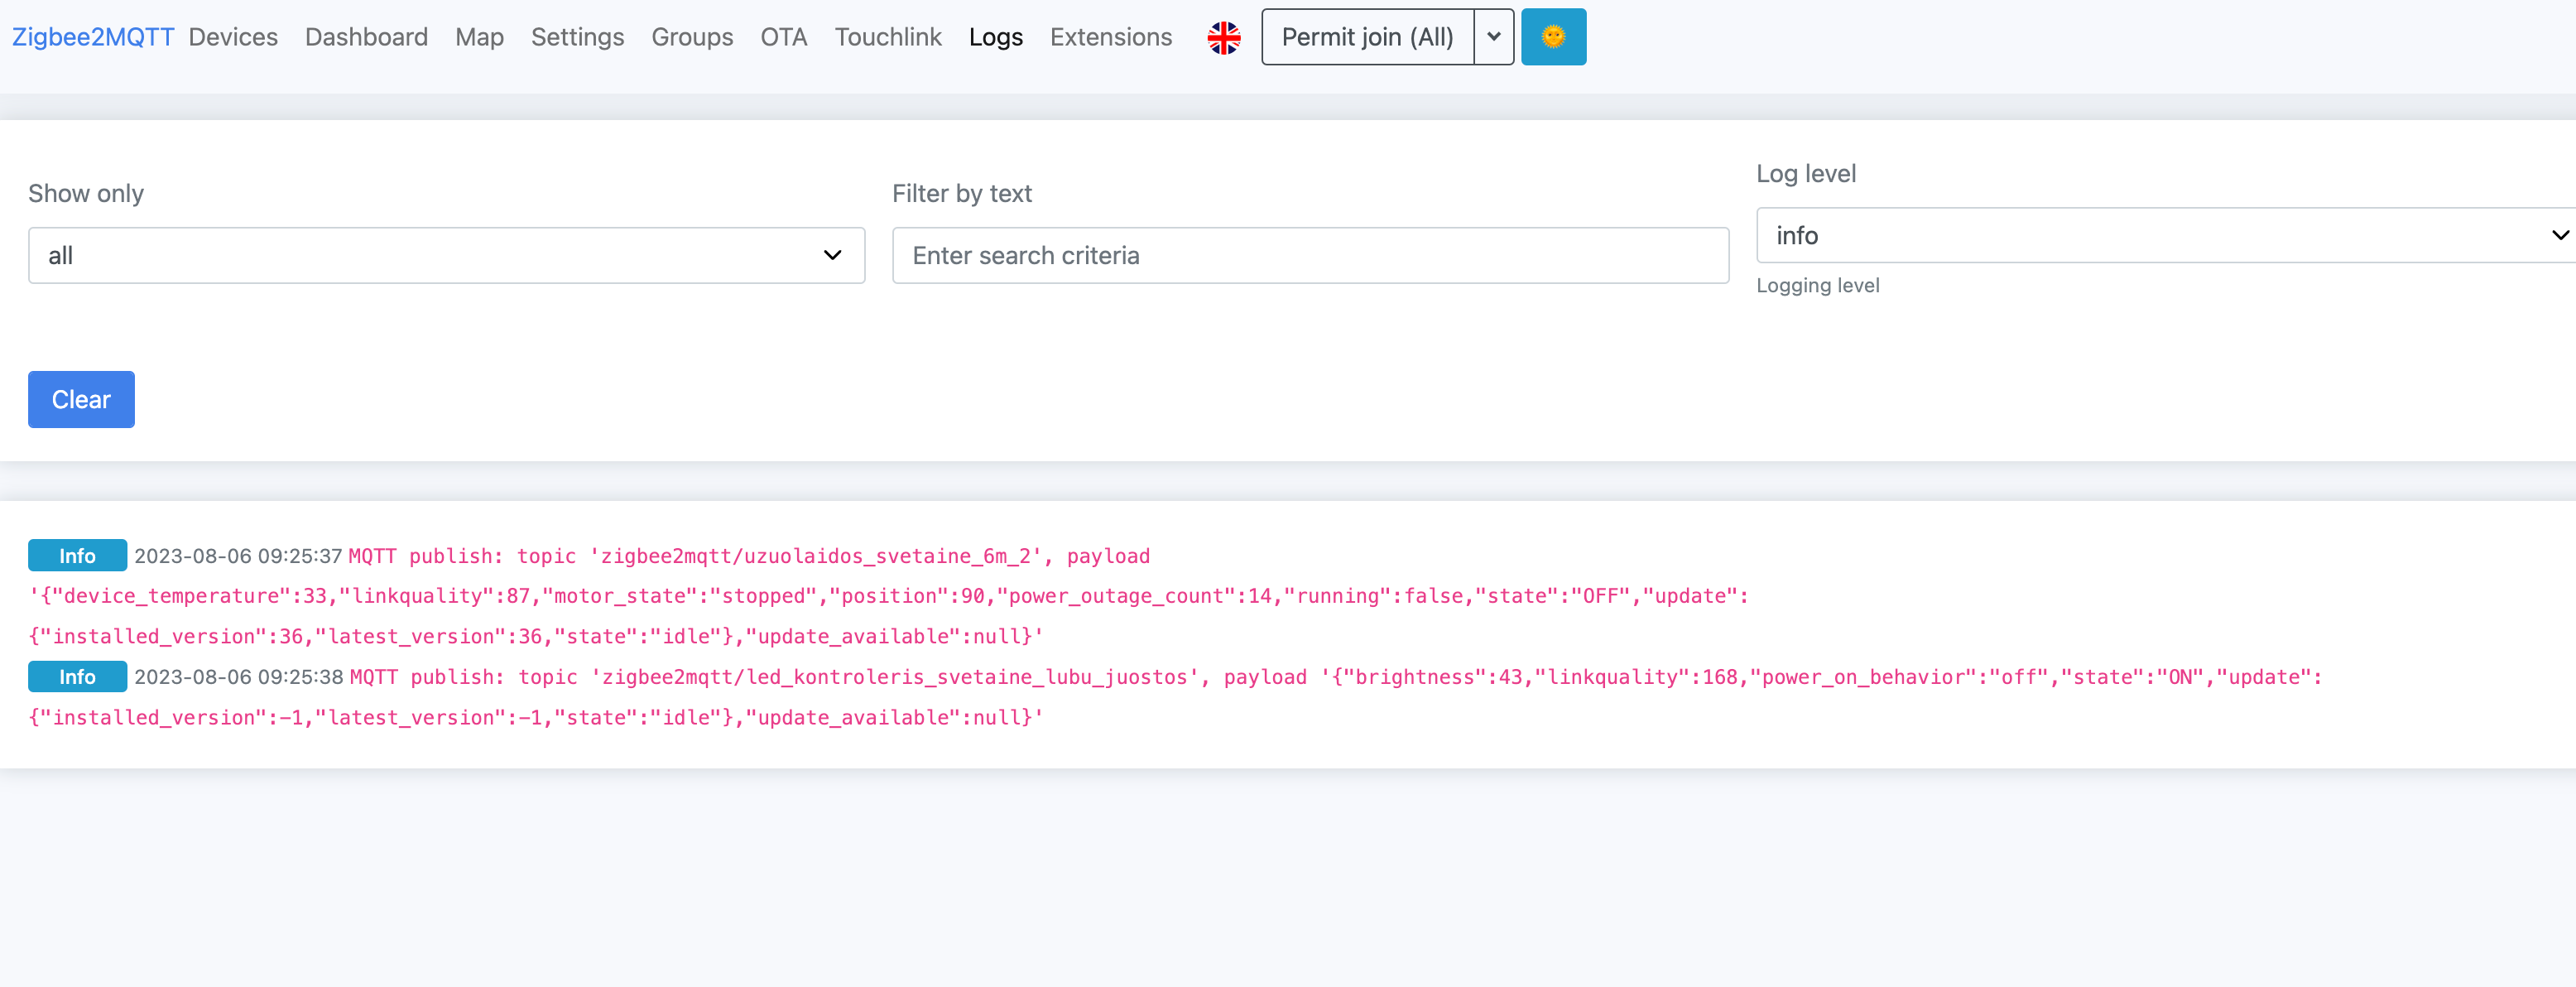
Task: Click the Info badge on the first log entry
Action: pos(76,556)
